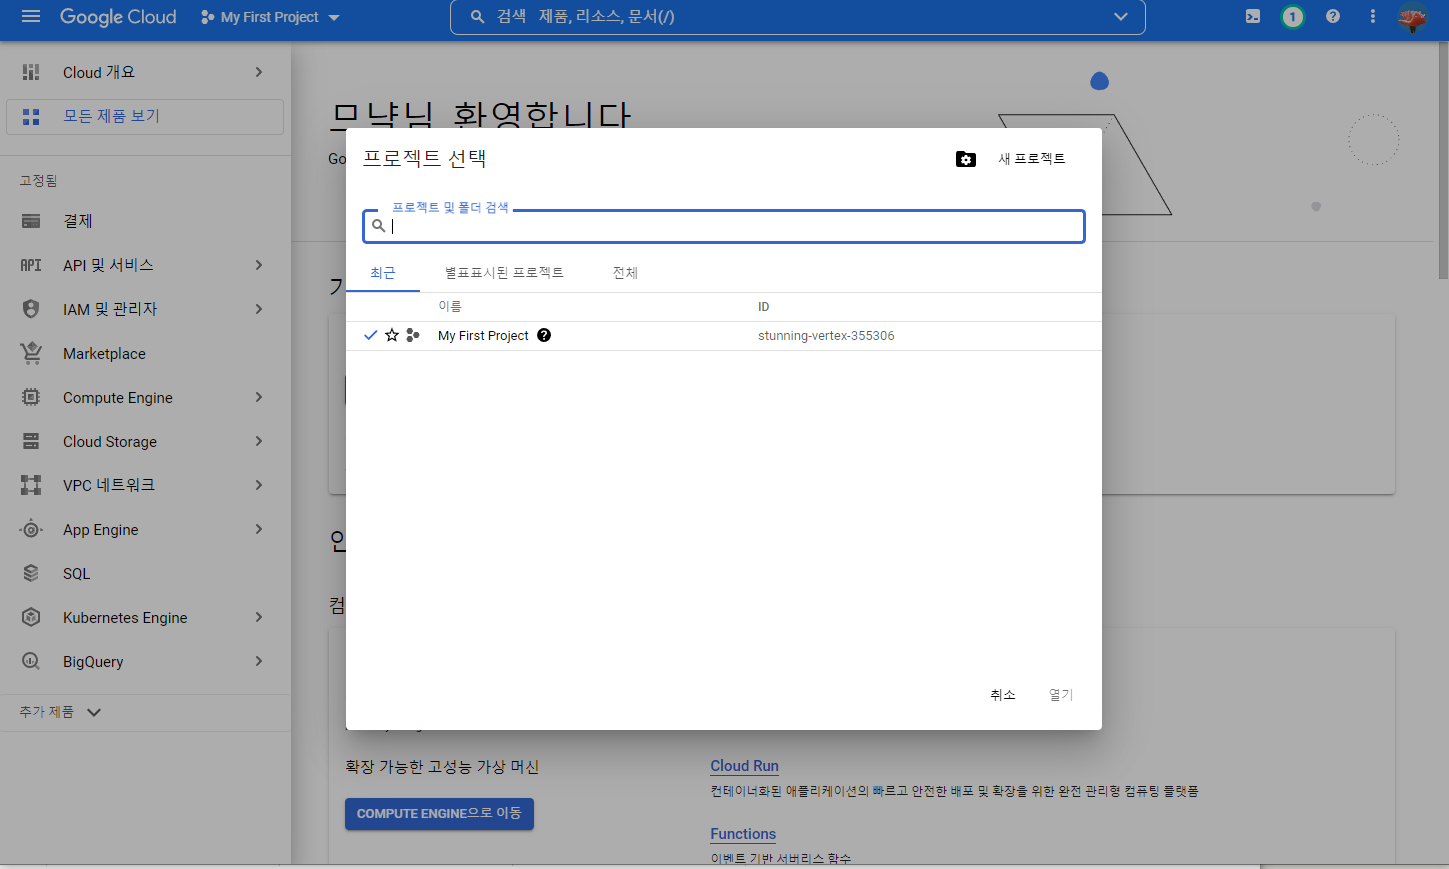Click COMPUTE ENGINE으로 이동 button
Viewport: 1449px width, 869px height.
point(439,814)
